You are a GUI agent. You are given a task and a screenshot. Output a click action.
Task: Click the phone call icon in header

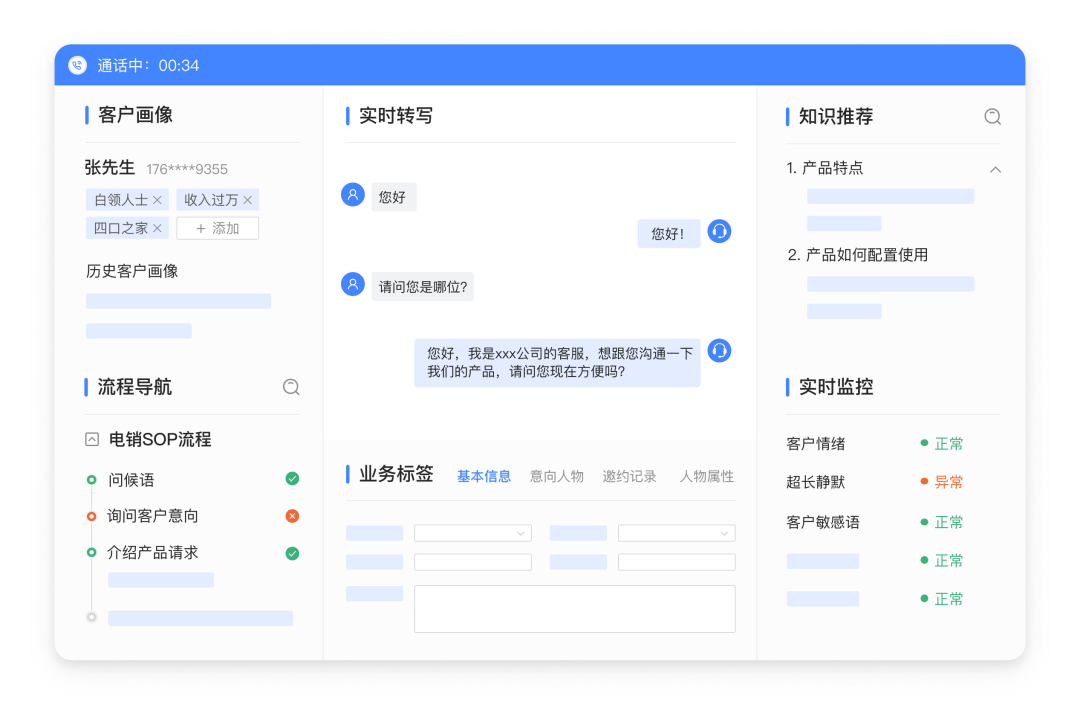[x=77, y=65]
